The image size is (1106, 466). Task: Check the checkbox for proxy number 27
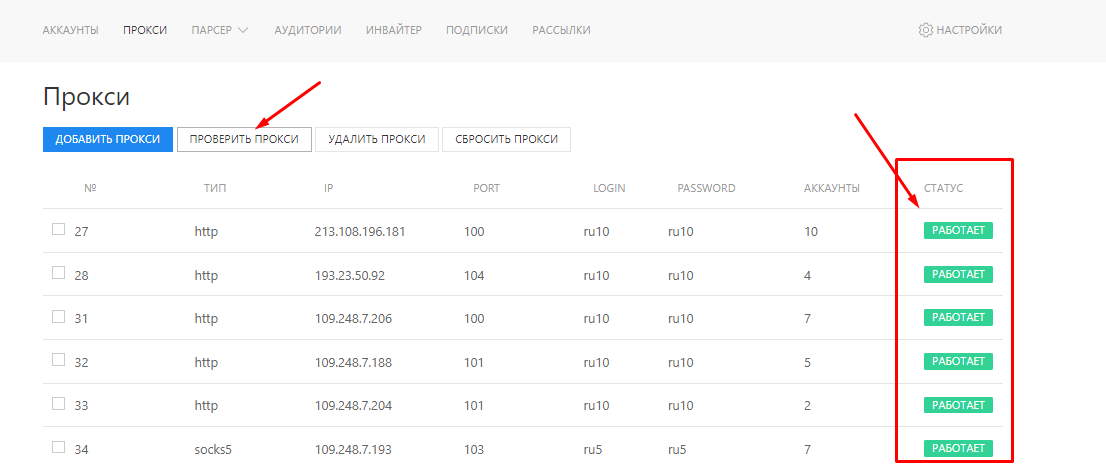tap(58, 230)
